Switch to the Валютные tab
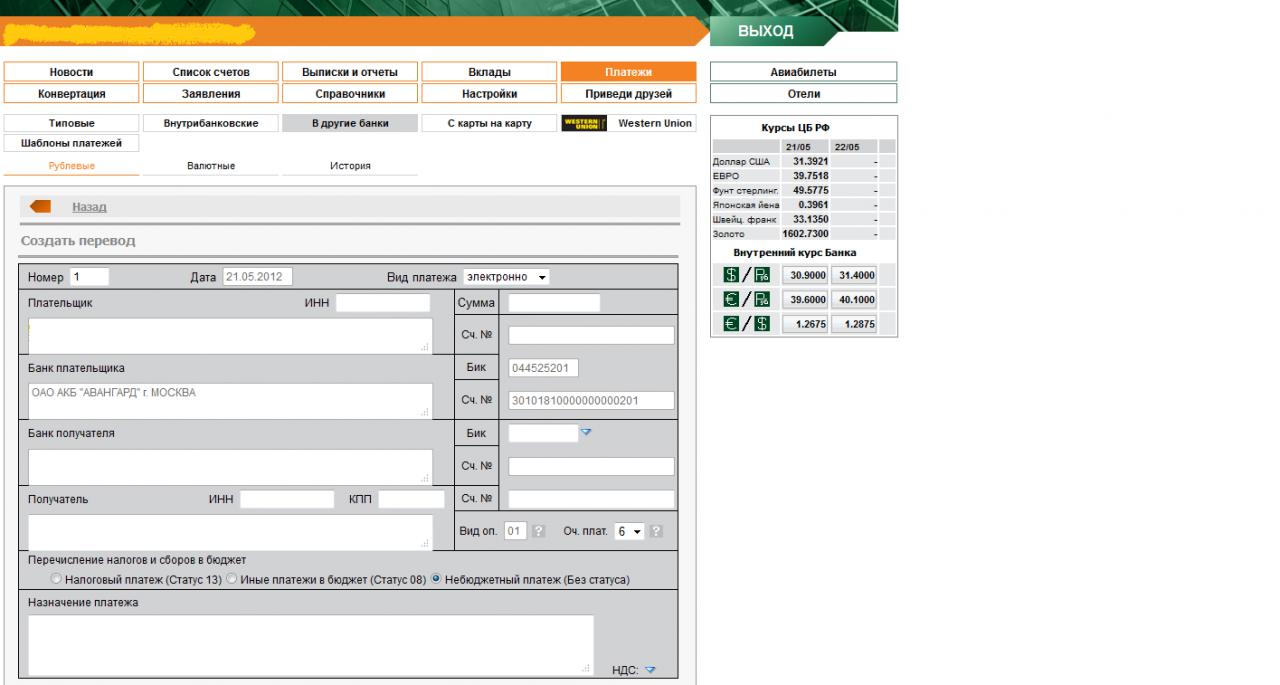This screenshot has height=685, width=1280. pos(211,165)
